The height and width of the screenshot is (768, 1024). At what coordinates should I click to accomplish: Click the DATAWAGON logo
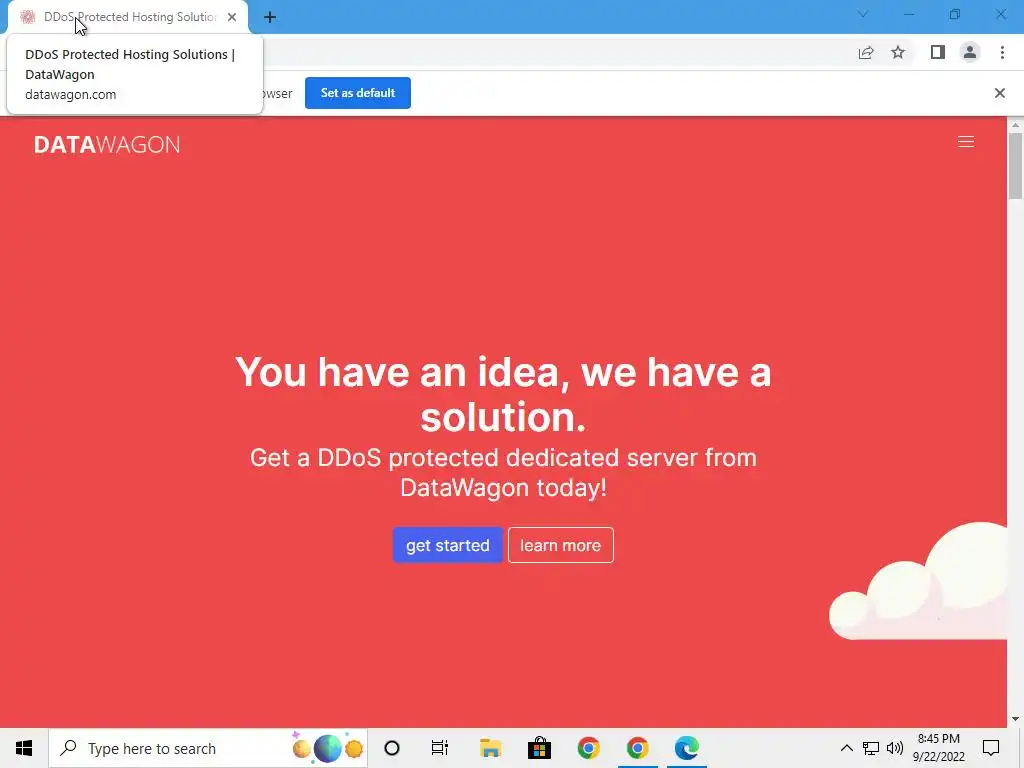pyautogui.click(x=106, y=144)
